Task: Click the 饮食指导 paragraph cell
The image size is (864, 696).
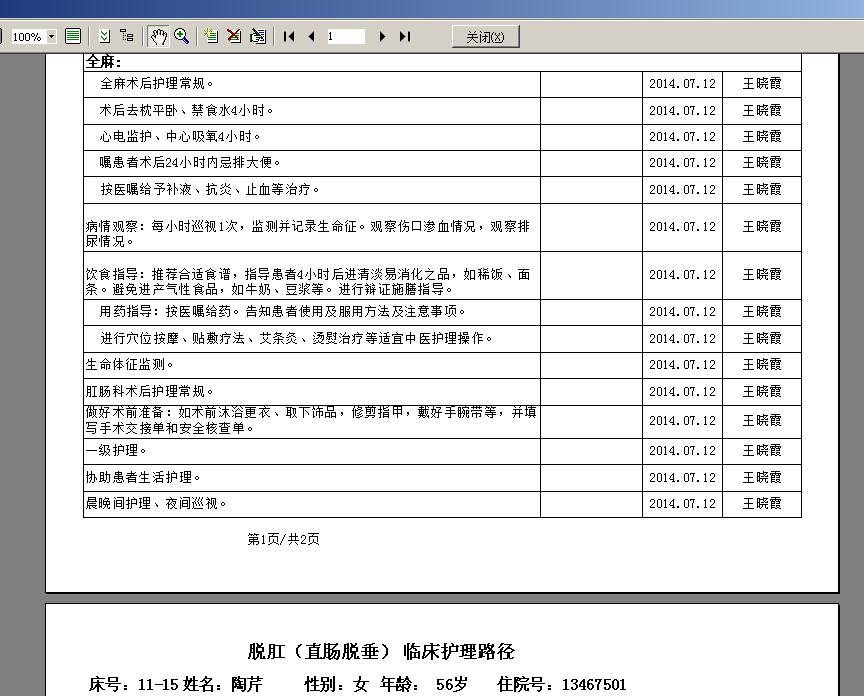Action: [x=312, y=276]
